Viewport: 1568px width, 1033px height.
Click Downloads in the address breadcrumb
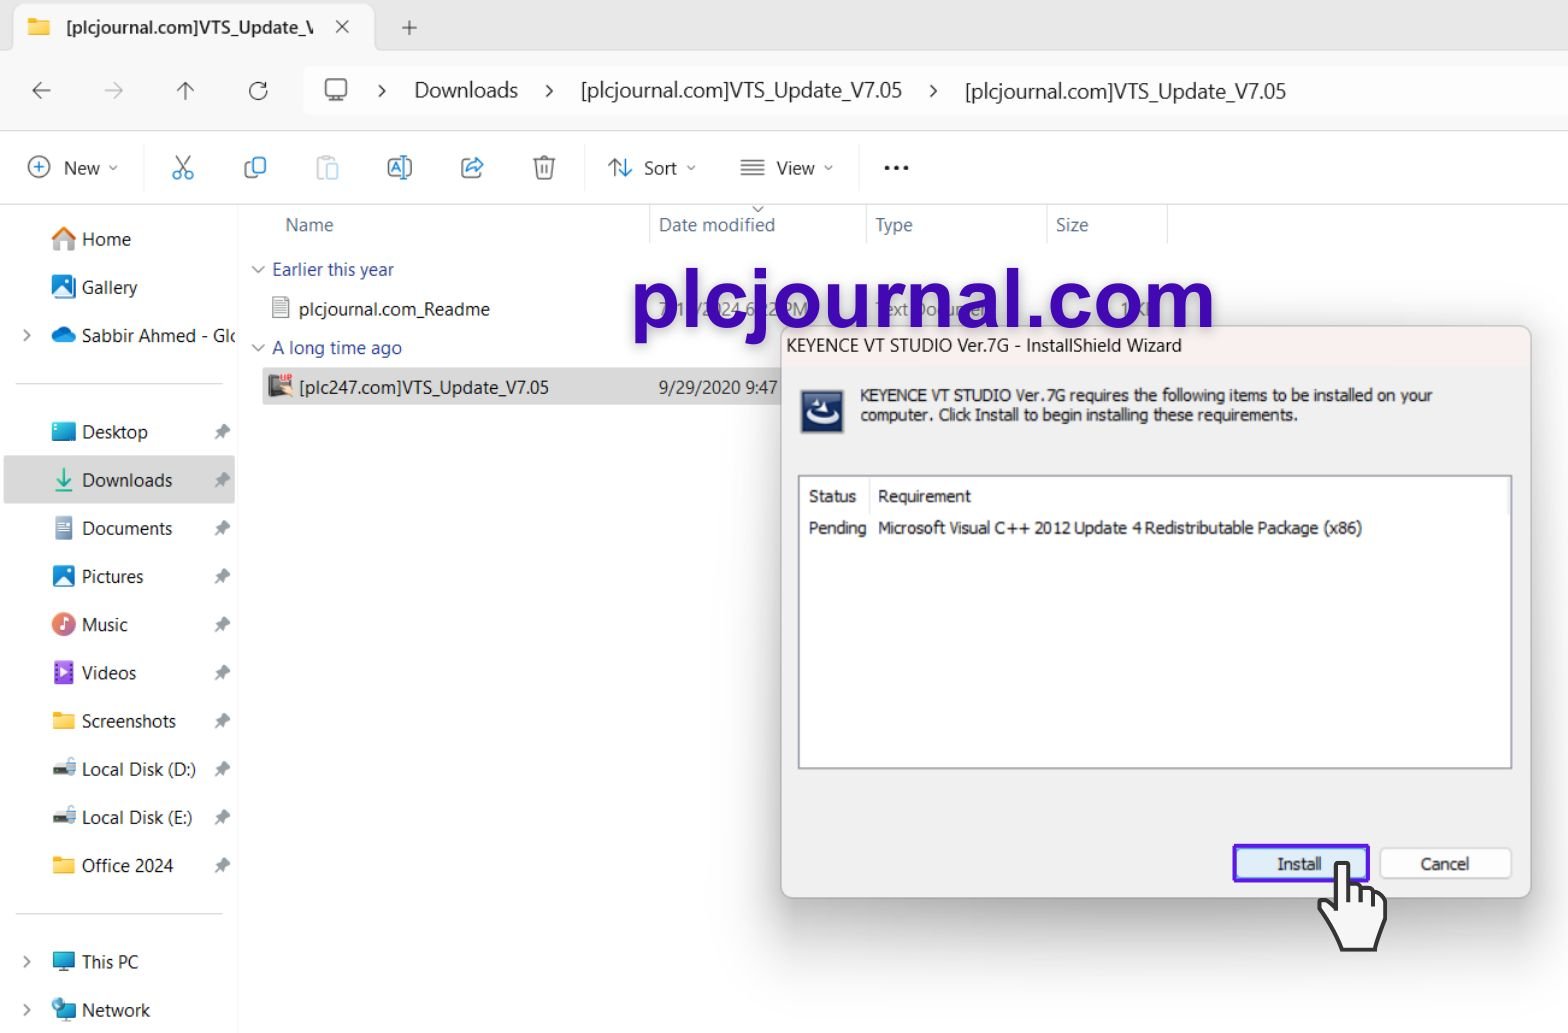pyautogui.click(x=466, y=91)
